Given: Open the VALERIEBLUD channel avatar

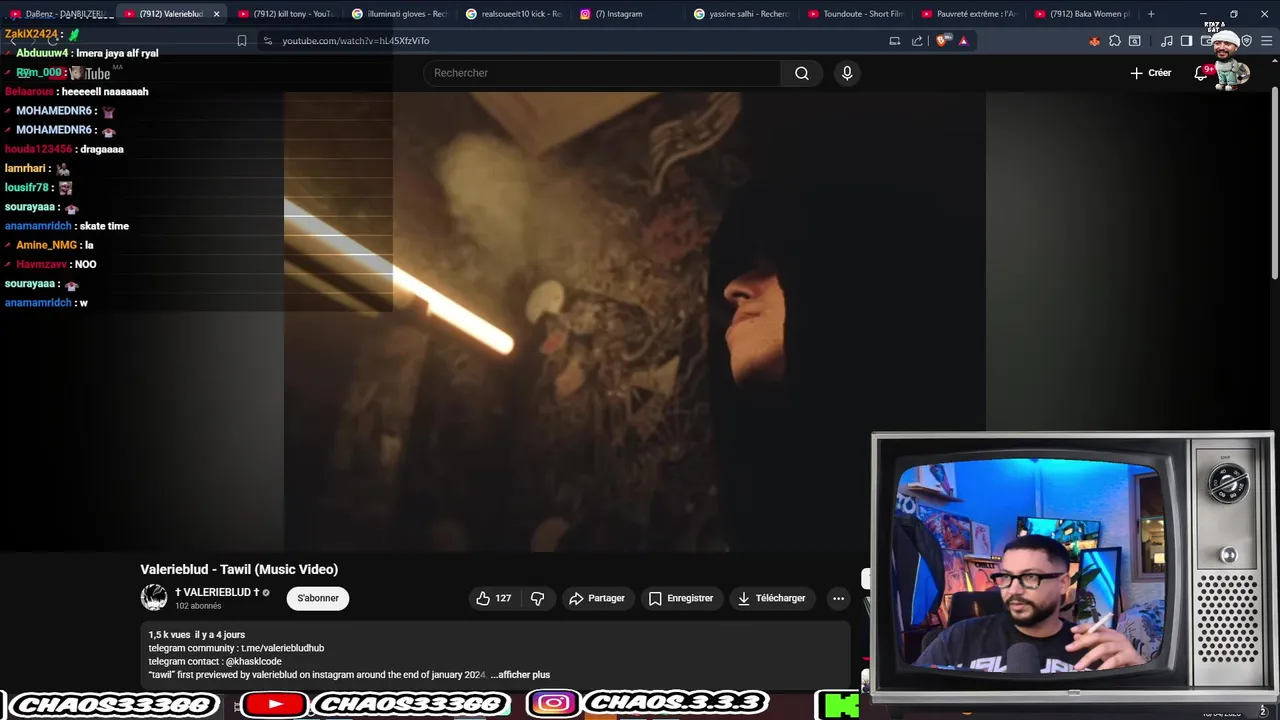Looking at the screenshot, I should tap(154, 598).
